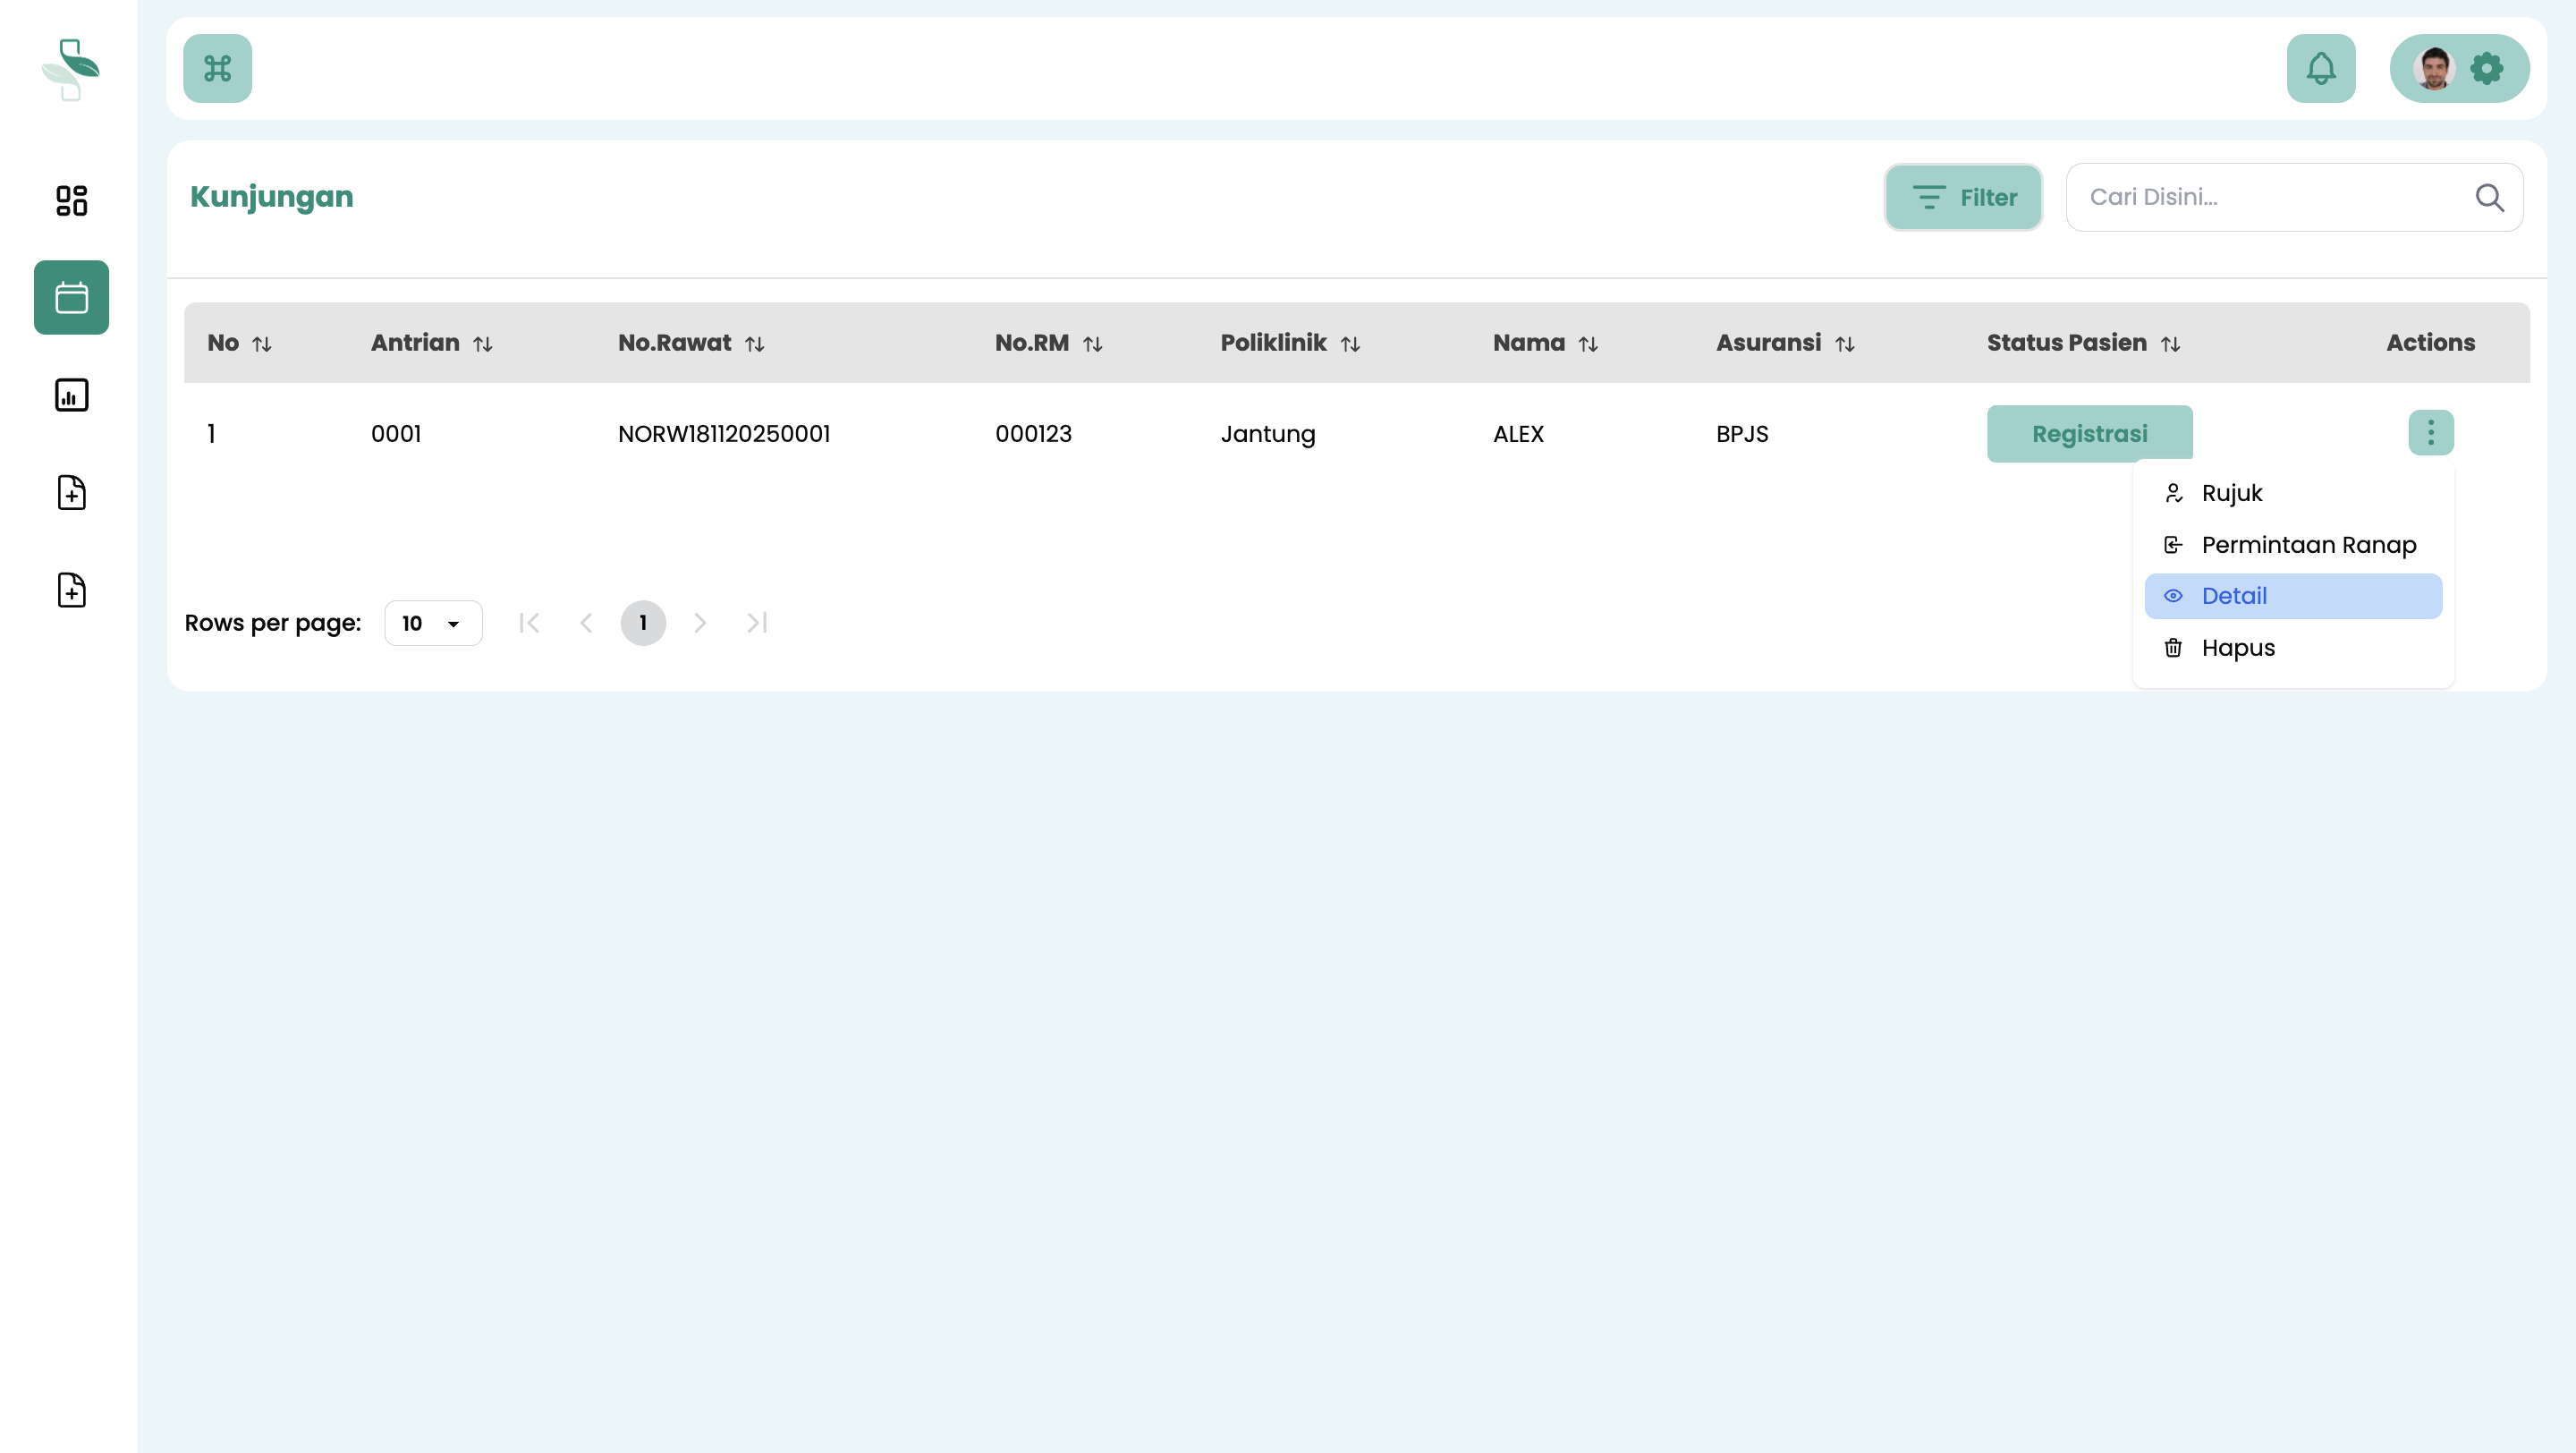Viewport: 2576px width, 1453px height.
Task: Toggle sorting on the No.RM column
Action: click(x=1093, y=343)
